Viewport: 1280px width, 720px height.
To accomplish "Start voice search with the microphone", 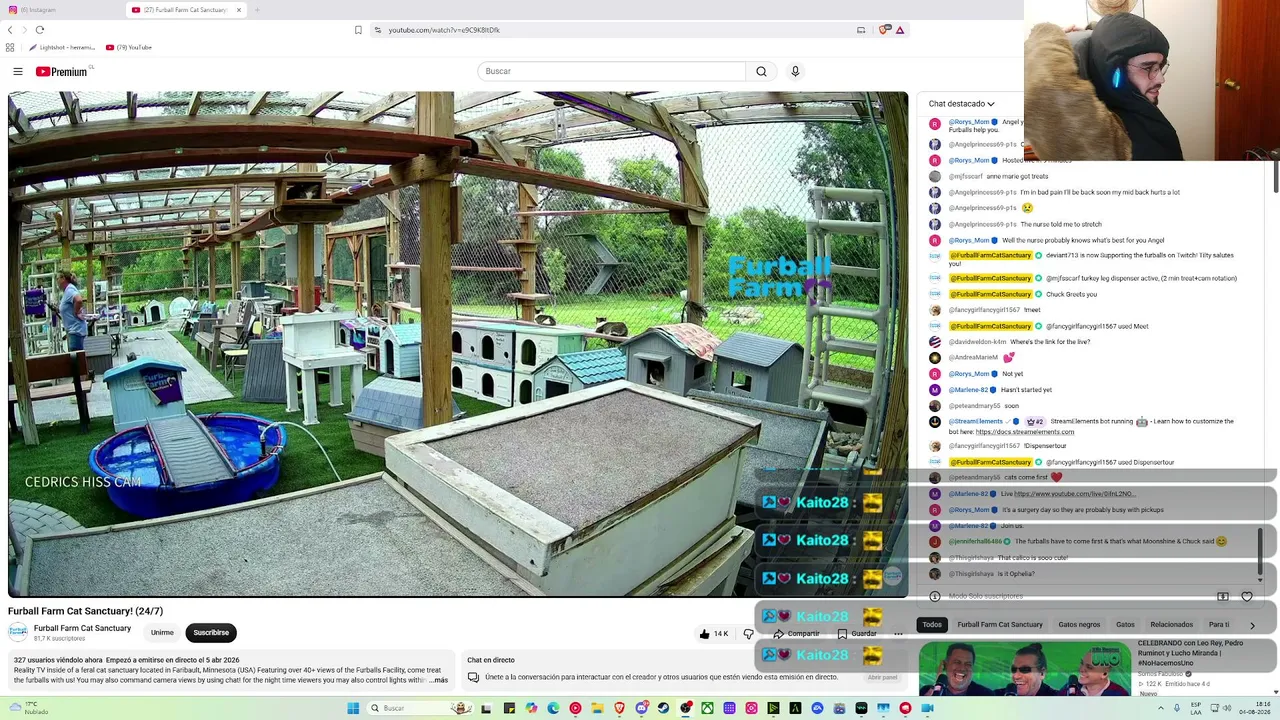I will [795, 71].
